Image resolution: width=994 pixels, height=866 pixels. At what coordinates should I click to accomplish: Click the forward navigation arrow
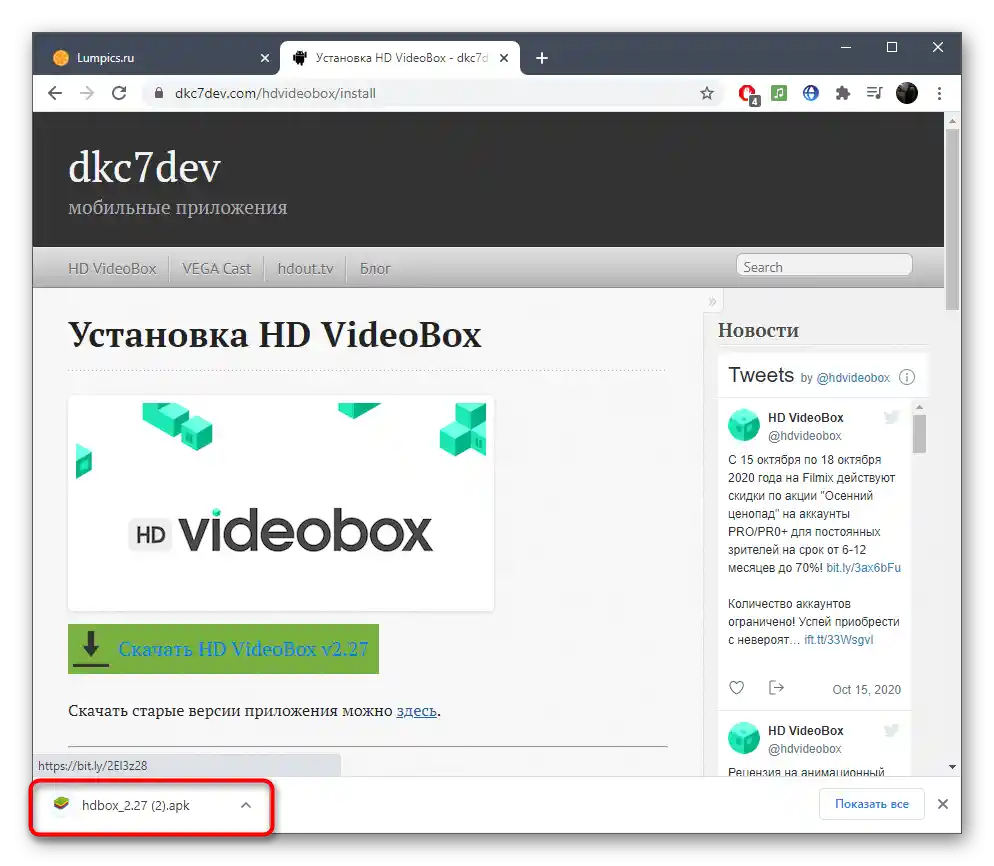pos(87,93)
